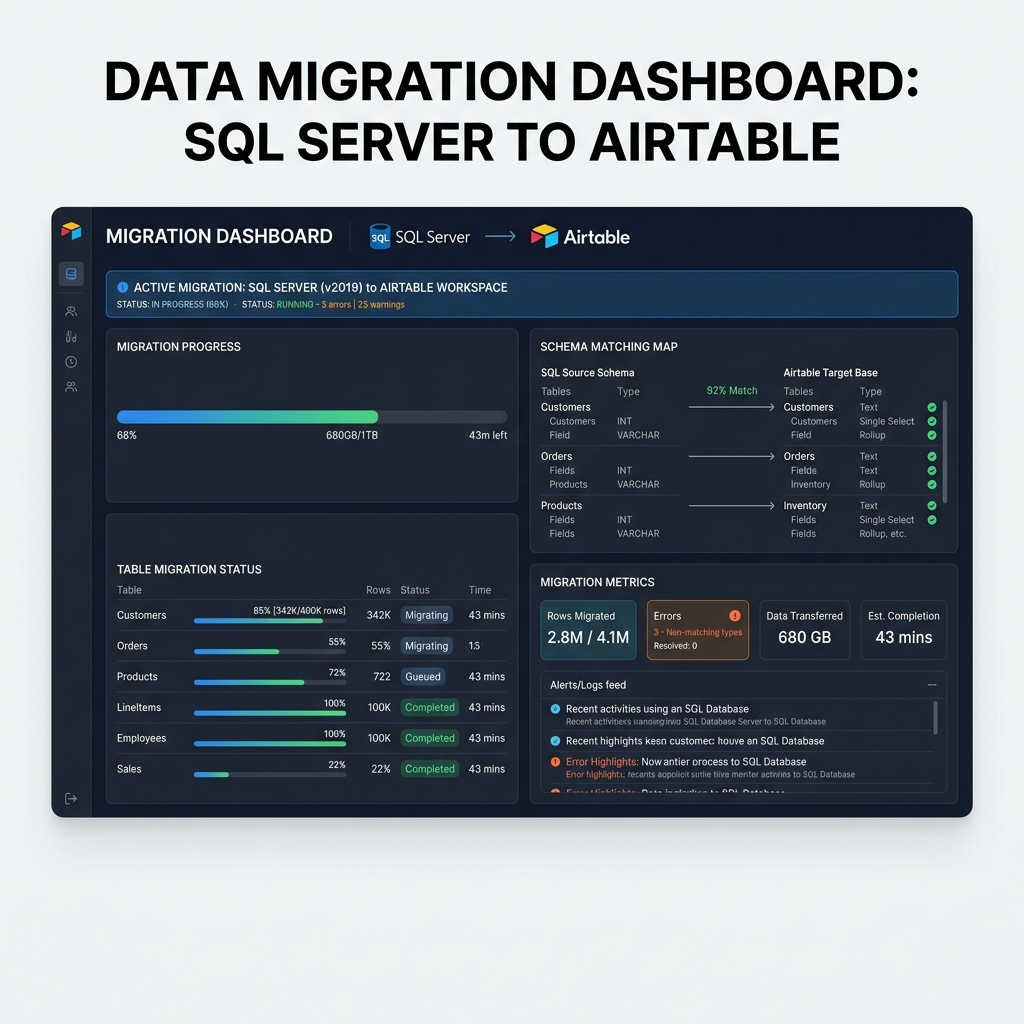
Task: Open the clock history icon in the sidebar
Action: [71, 362]
